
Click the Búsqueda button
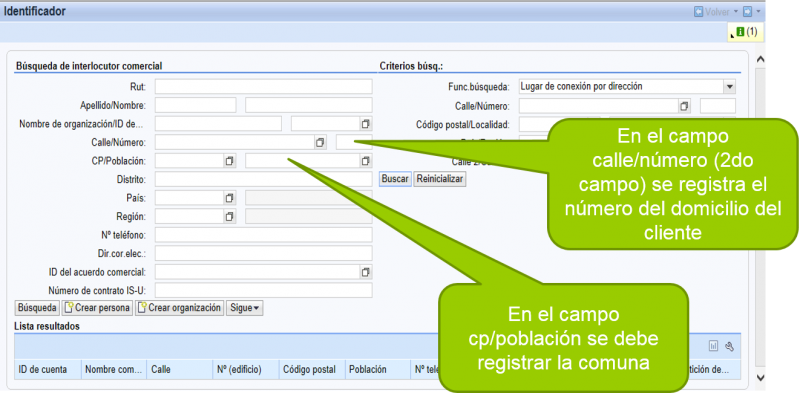pos(37,308)
